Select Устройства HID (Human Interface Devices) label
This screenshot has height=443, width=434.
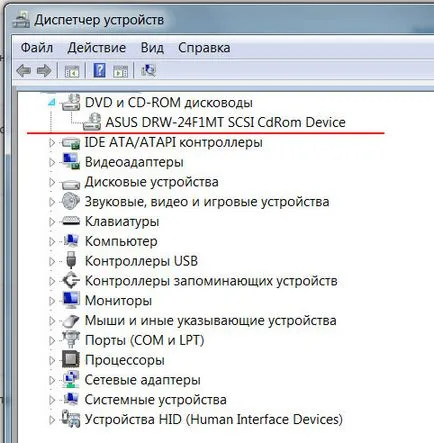[x=214, y=420]
